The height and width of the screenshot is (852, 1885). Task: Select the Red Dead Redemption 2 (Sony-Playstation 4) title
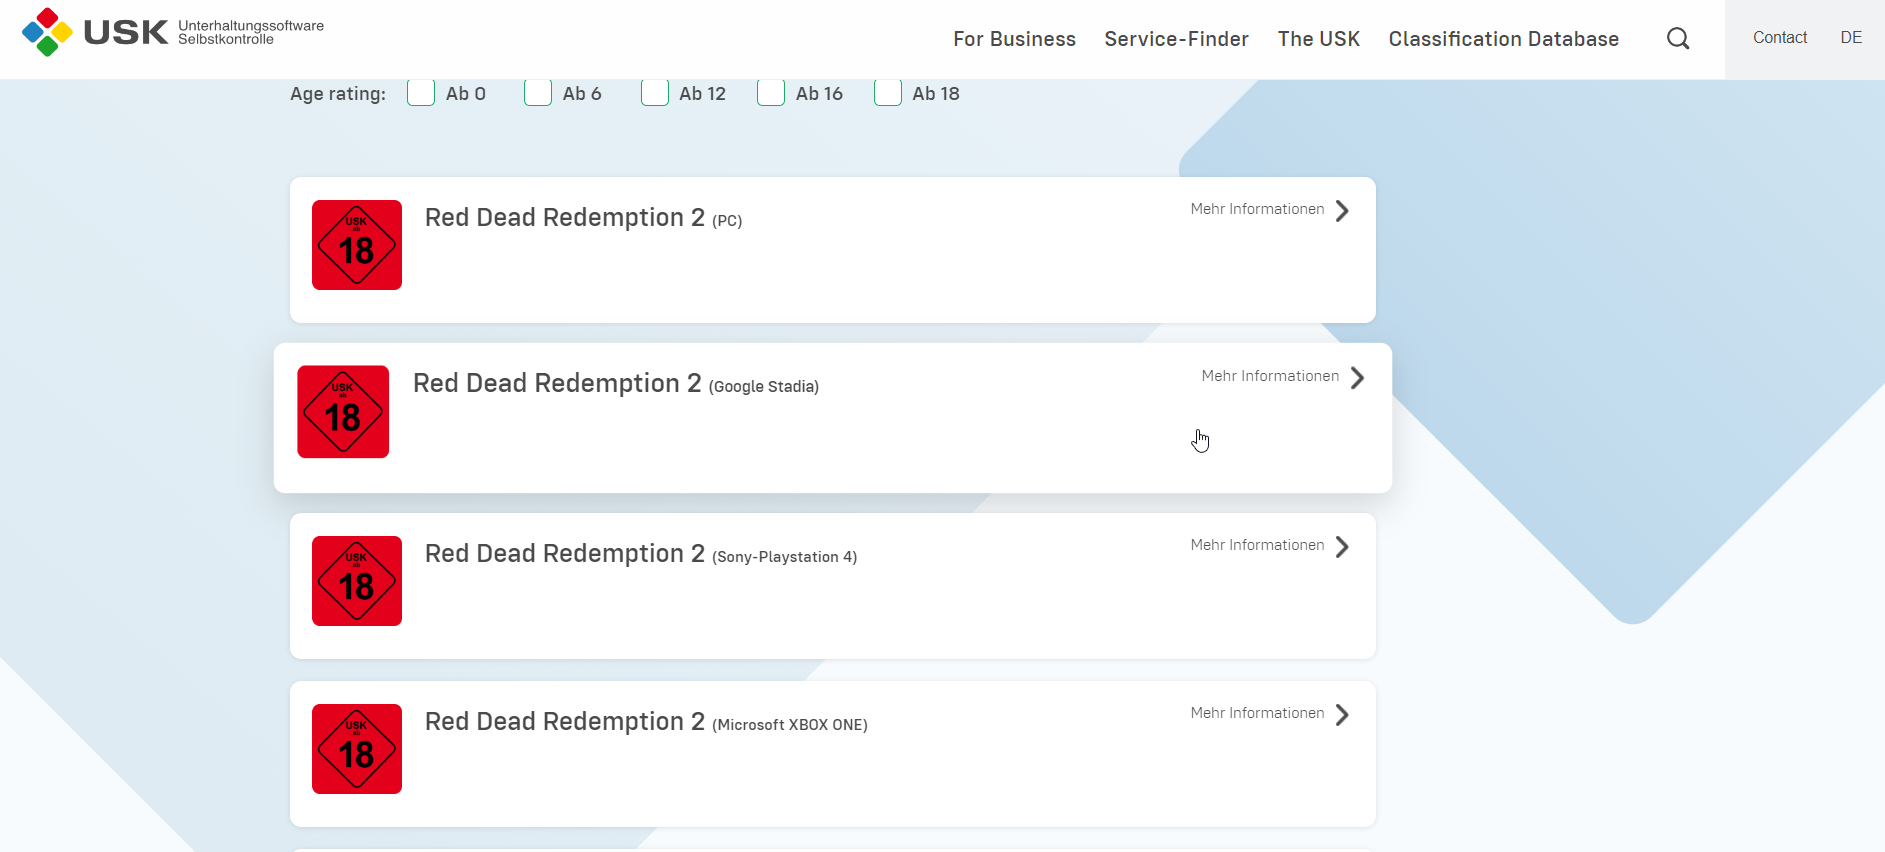pyautogui.click(x=641, y=554)
